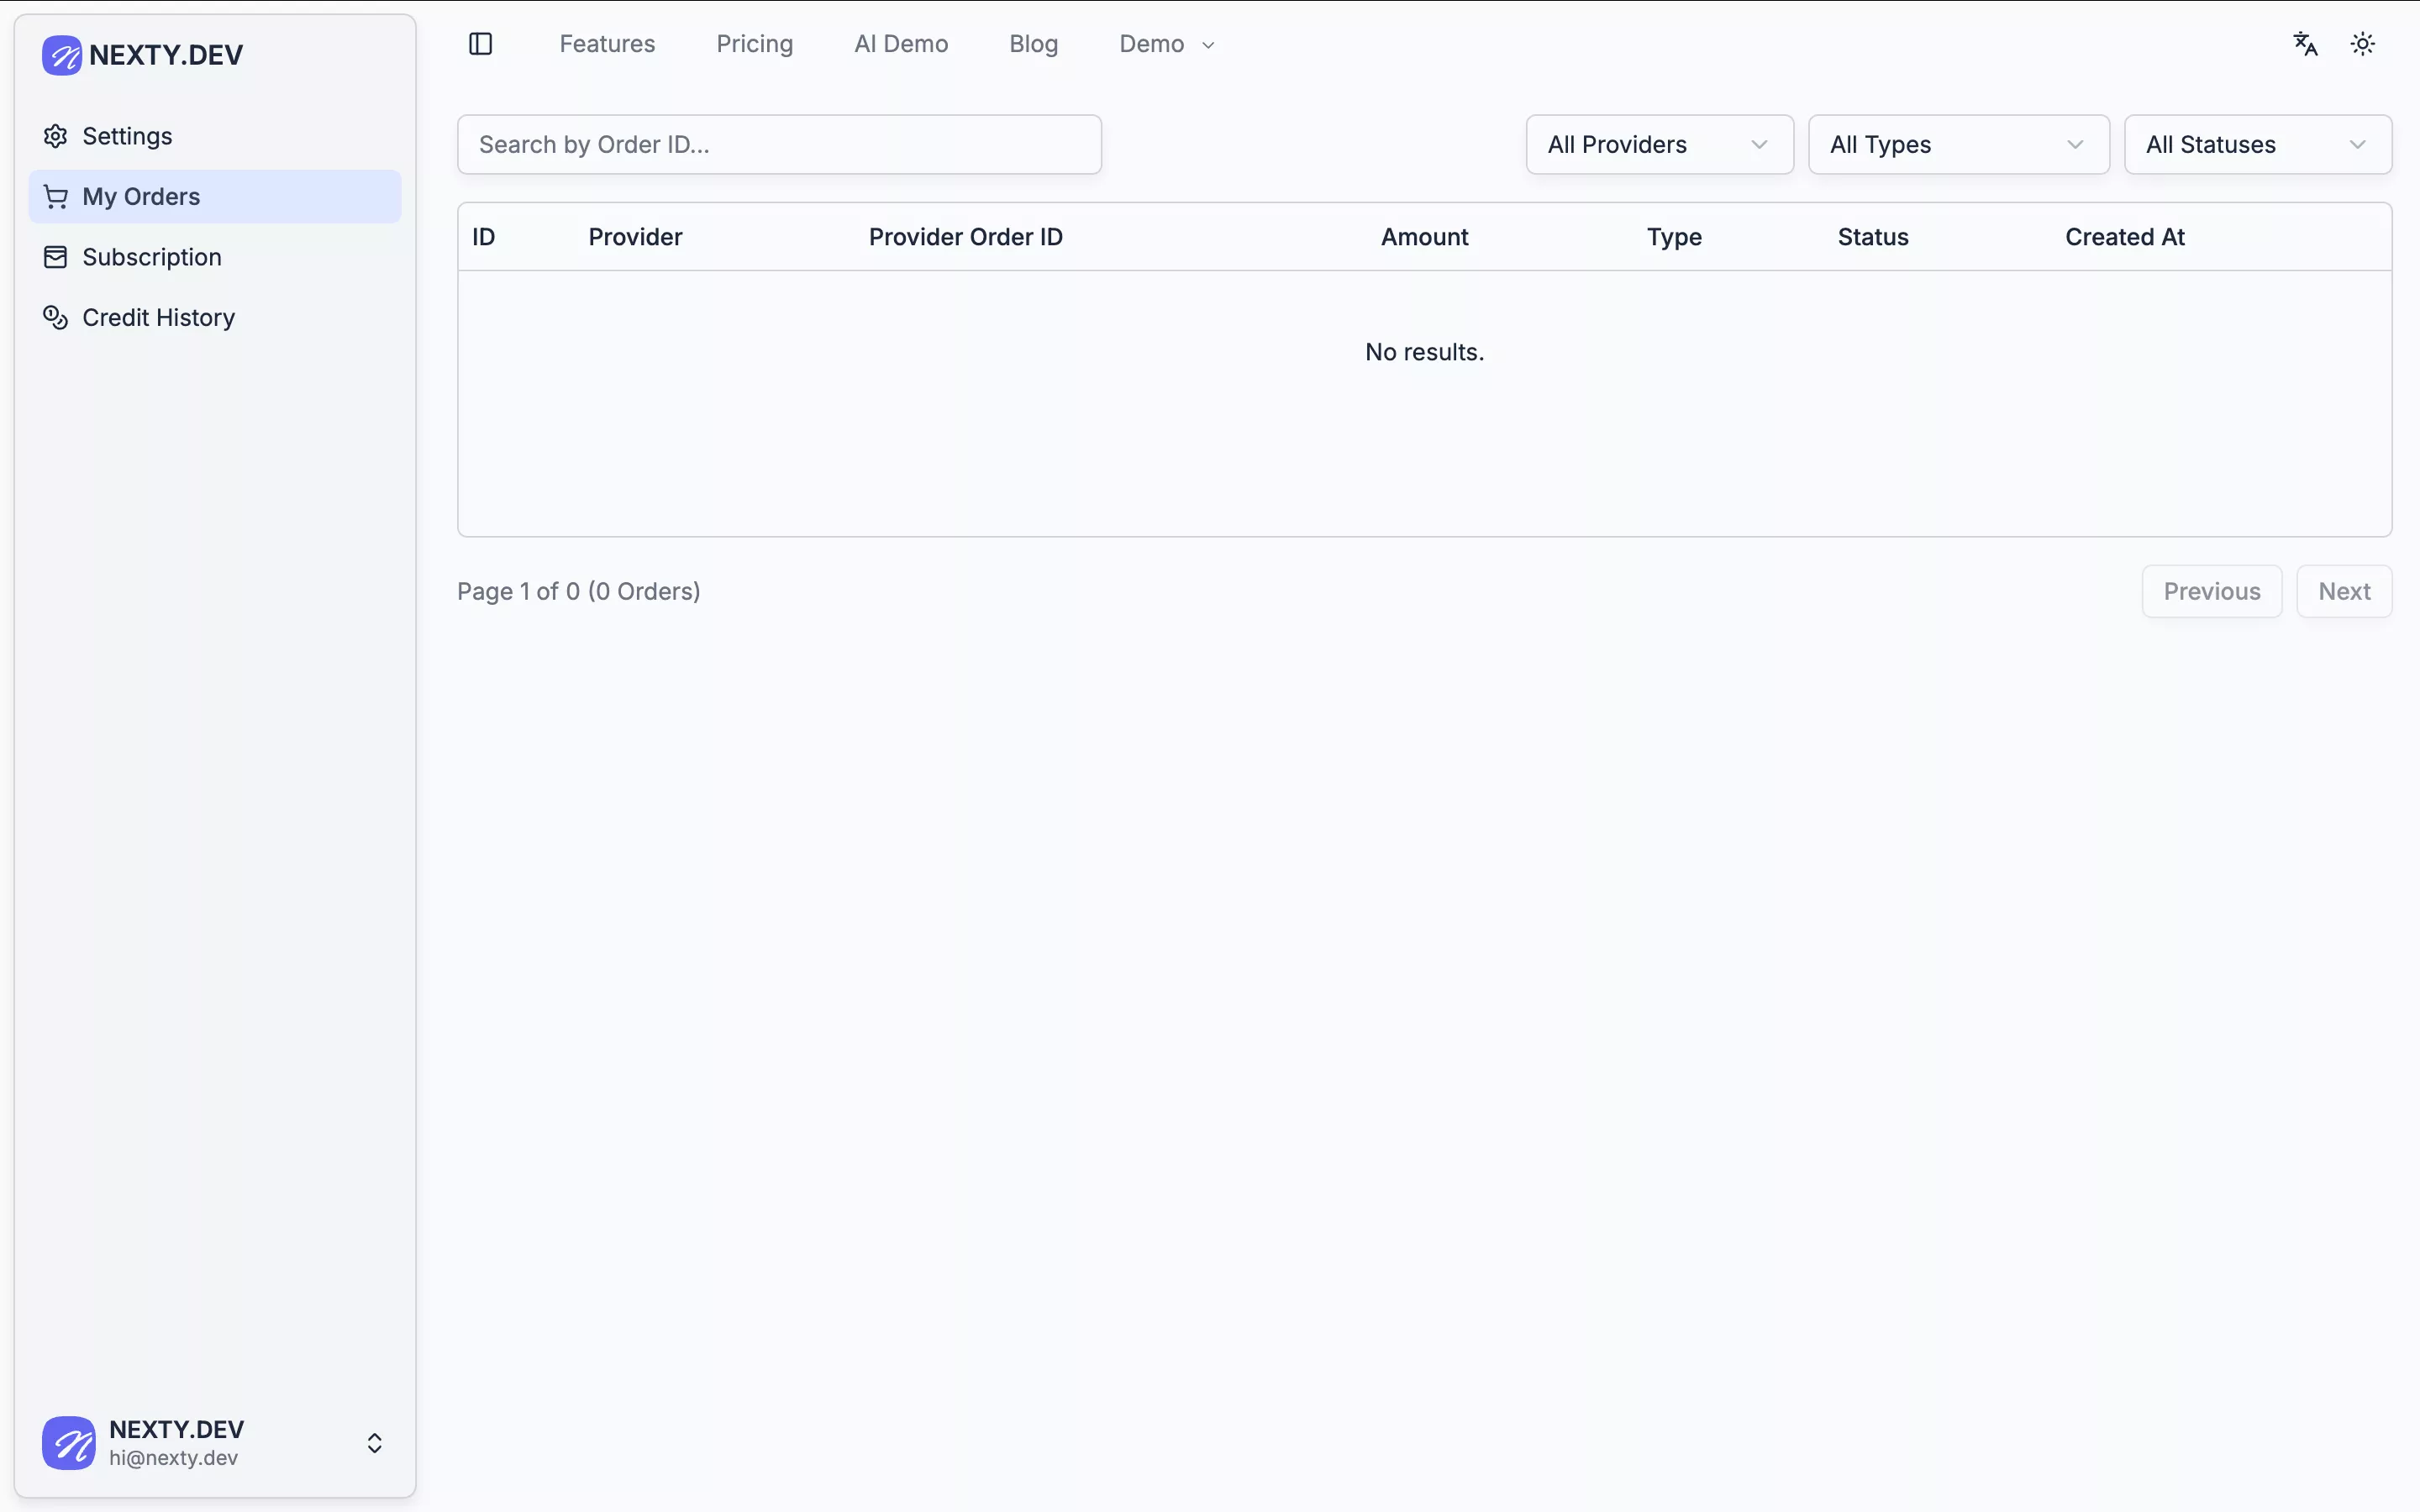
Task: Go to the Pricing page
Action: coord(754,44)
